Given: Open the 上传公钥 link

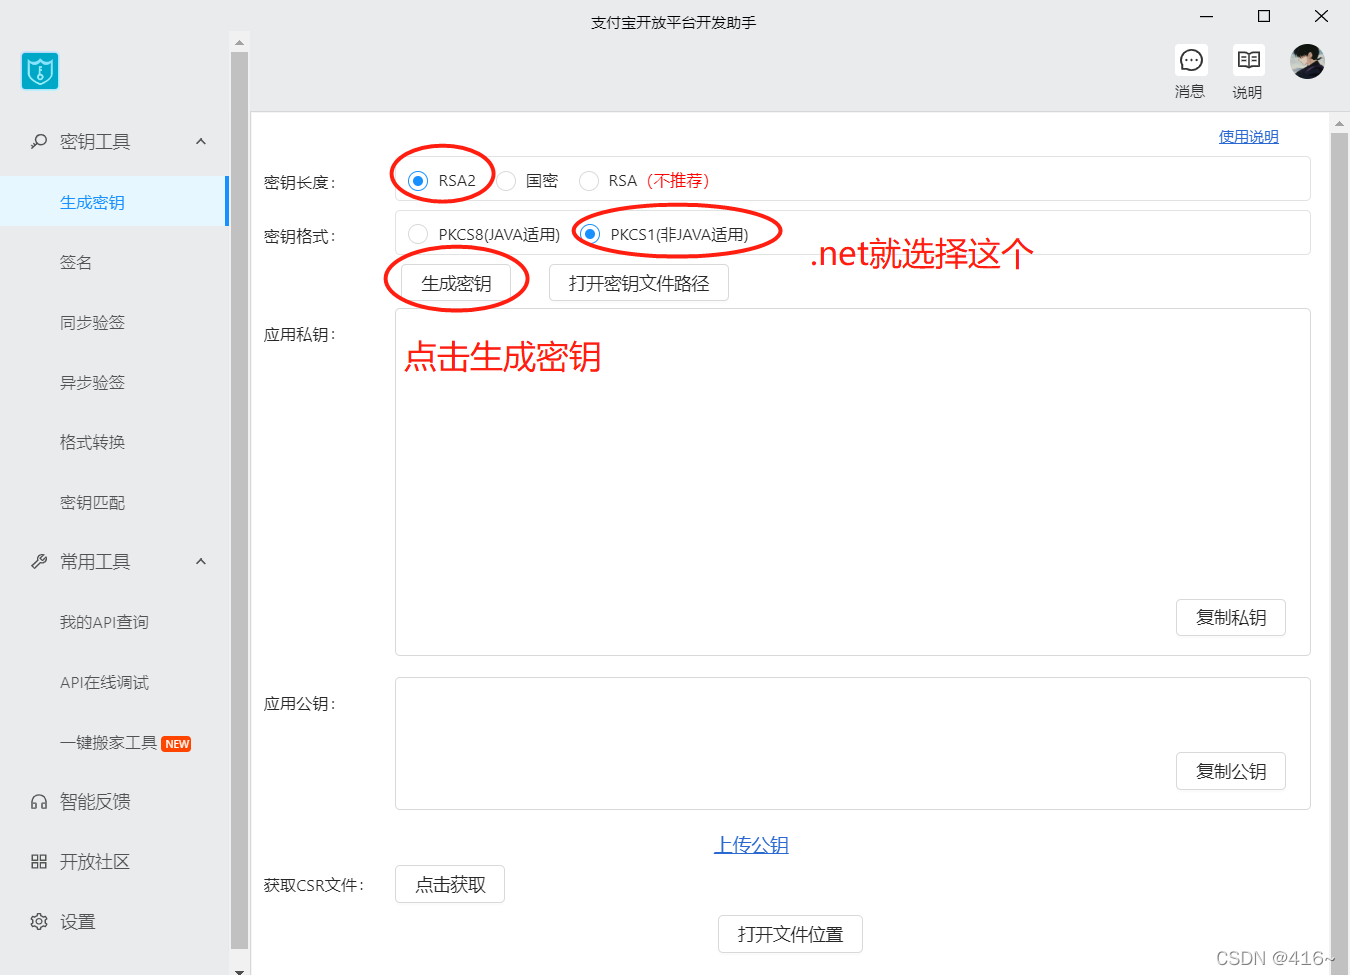Looking at the screenshot, I should (x=751, y=845).
